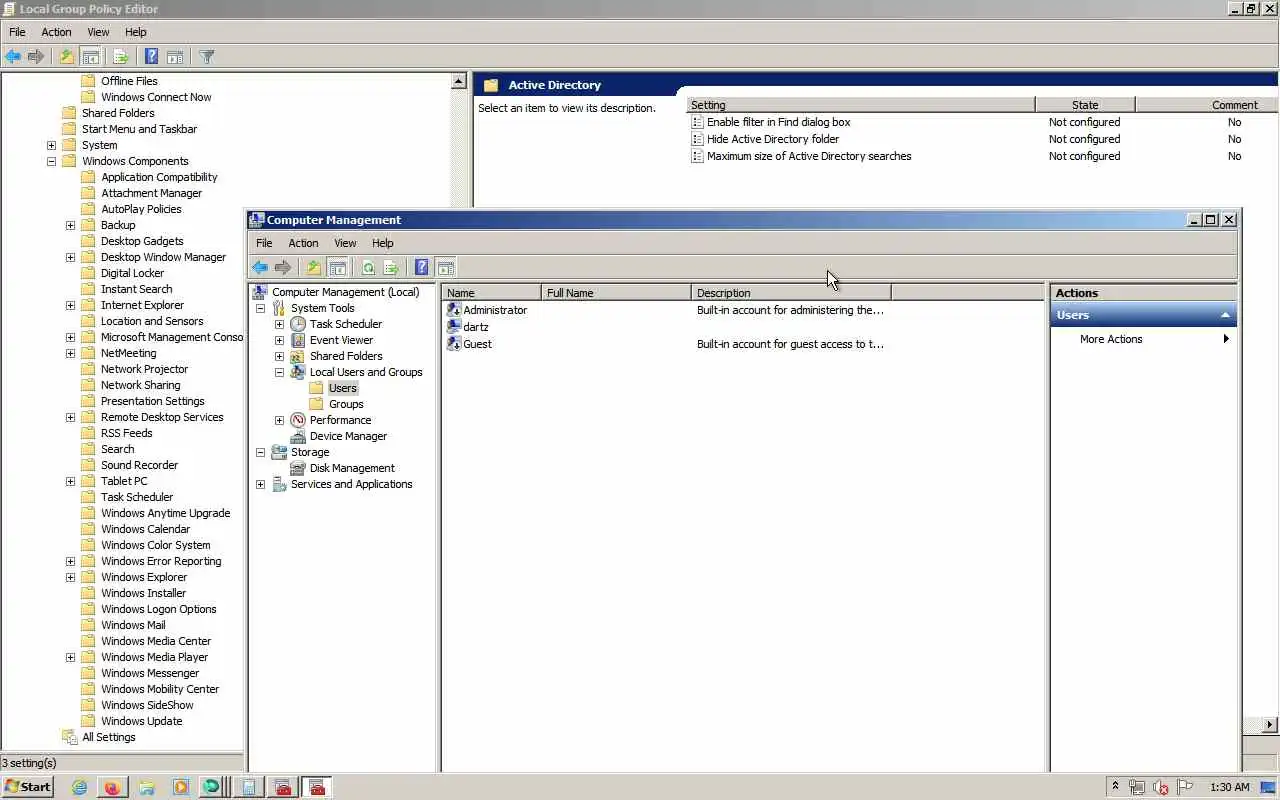This screenshot has width=1280, height=800.
Task: Click Filter funnel icon in Group Policy Editor
Action: [x=207, y=57]
